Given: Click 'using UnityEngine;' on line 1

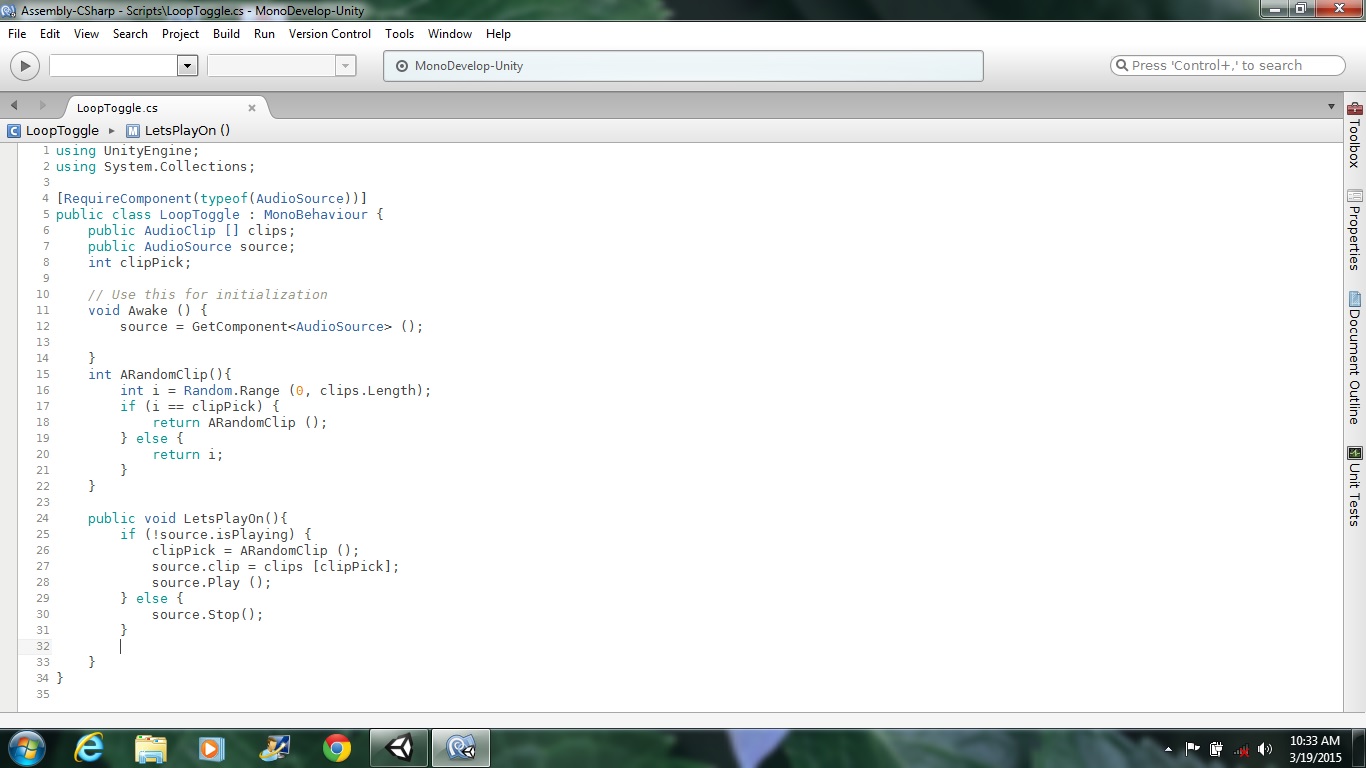Looking at the screenshot, I should coord(127,150).
